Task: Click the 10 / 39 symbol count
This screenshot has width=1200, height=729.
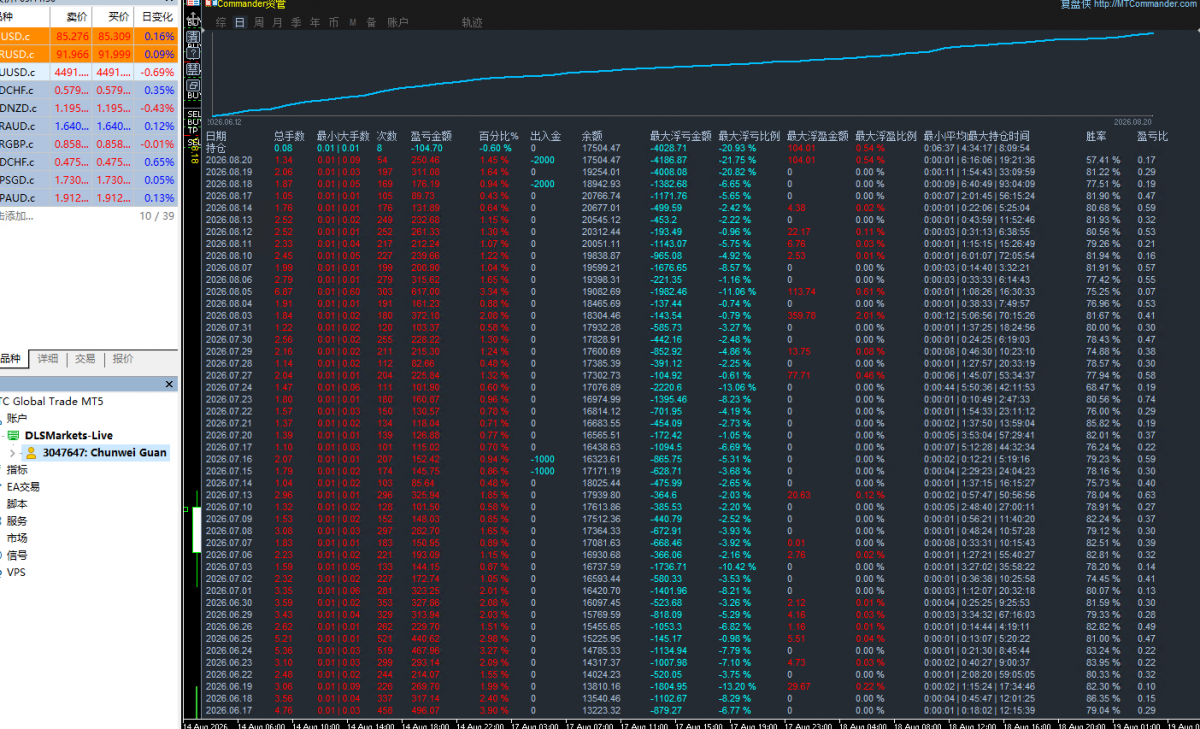Action: 159,215
